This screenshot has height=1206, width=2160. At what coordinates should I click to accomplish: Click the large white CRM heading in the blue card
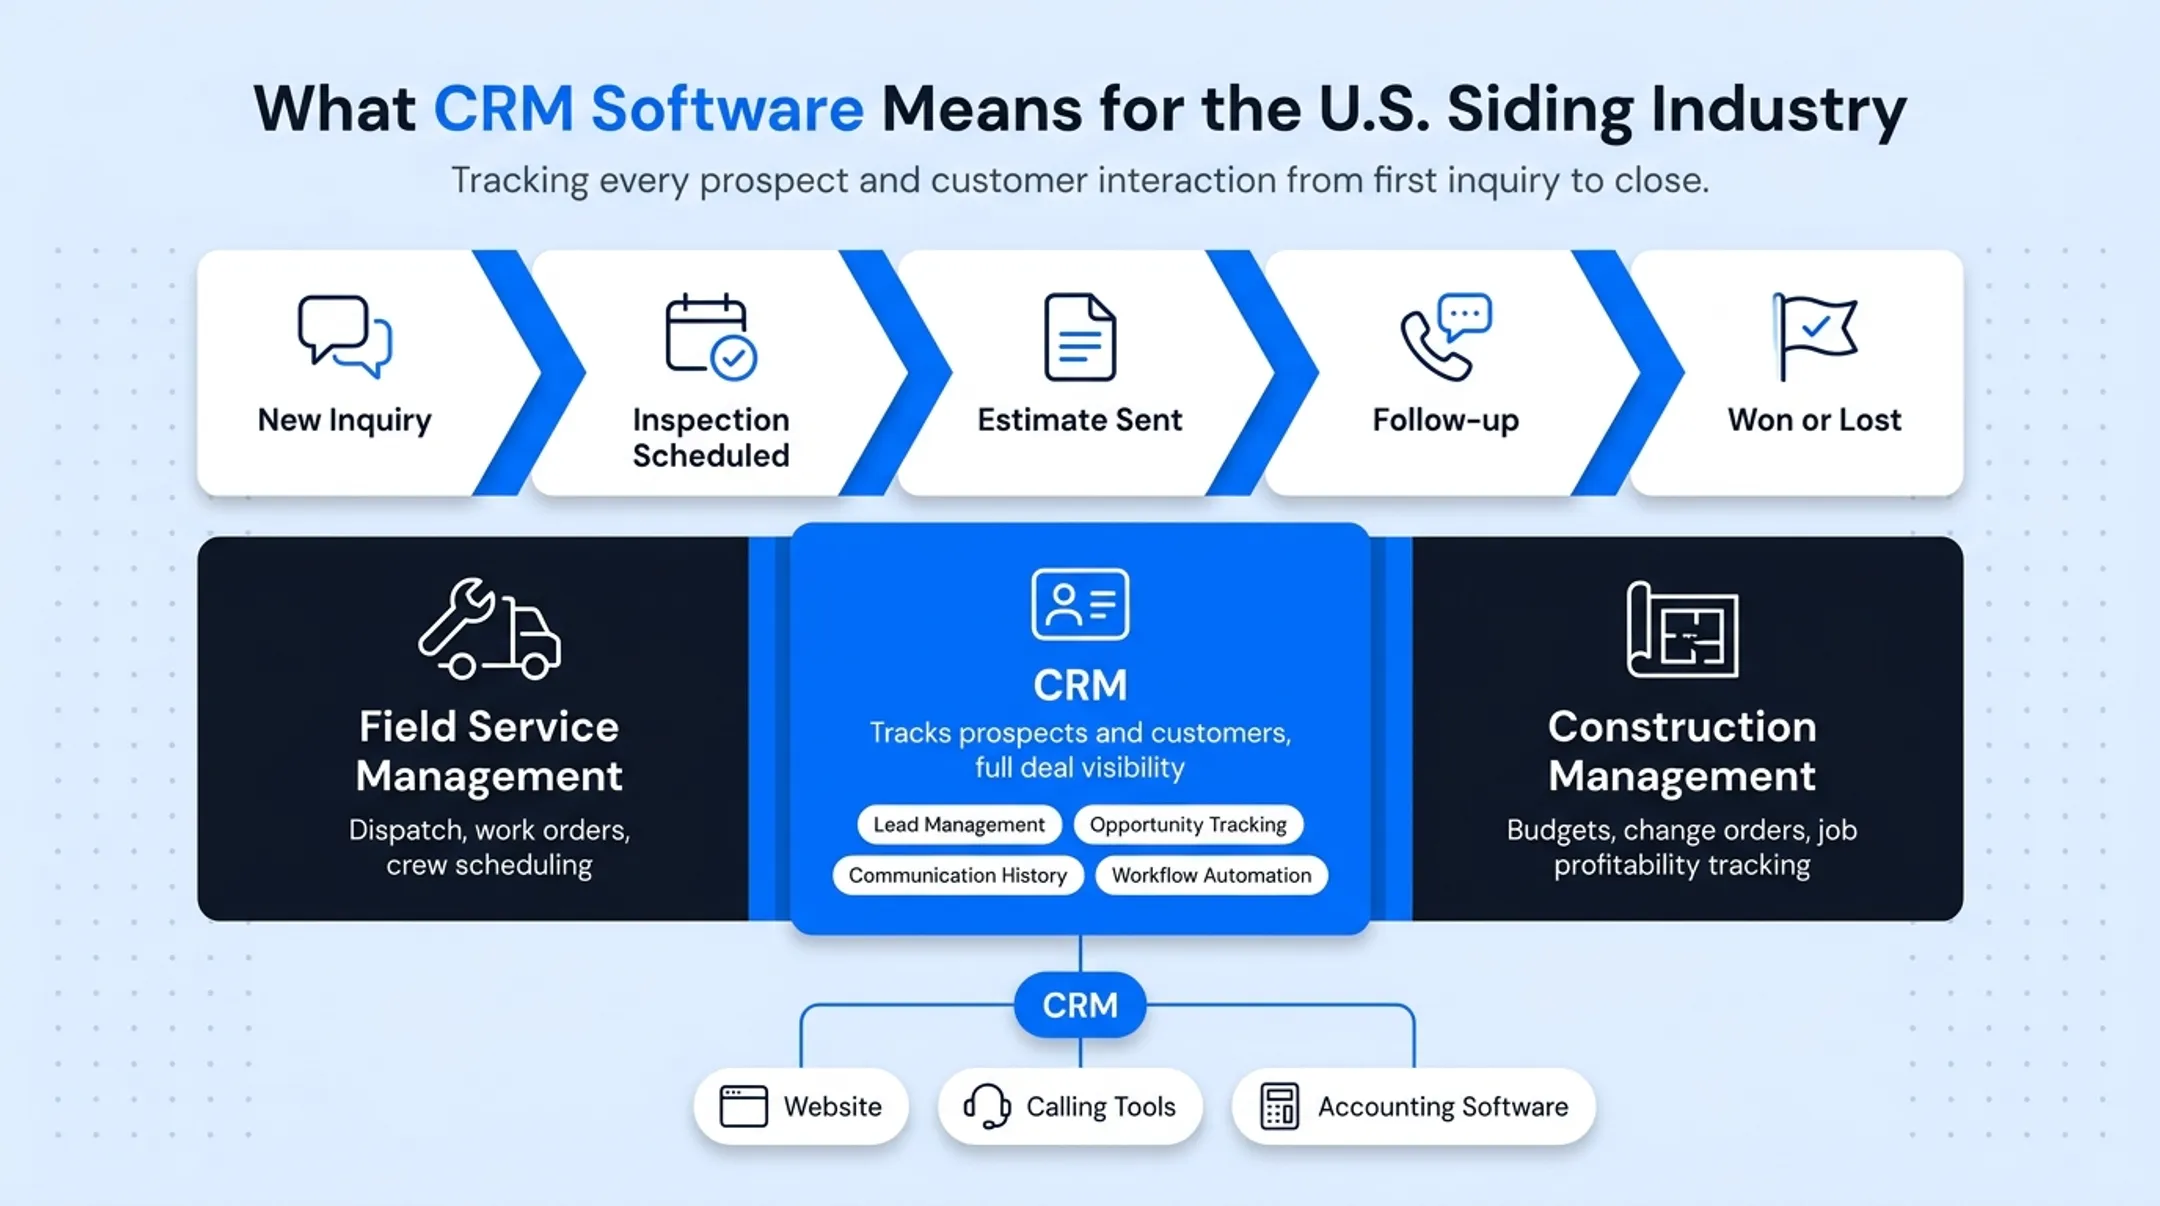[1080, 686]
